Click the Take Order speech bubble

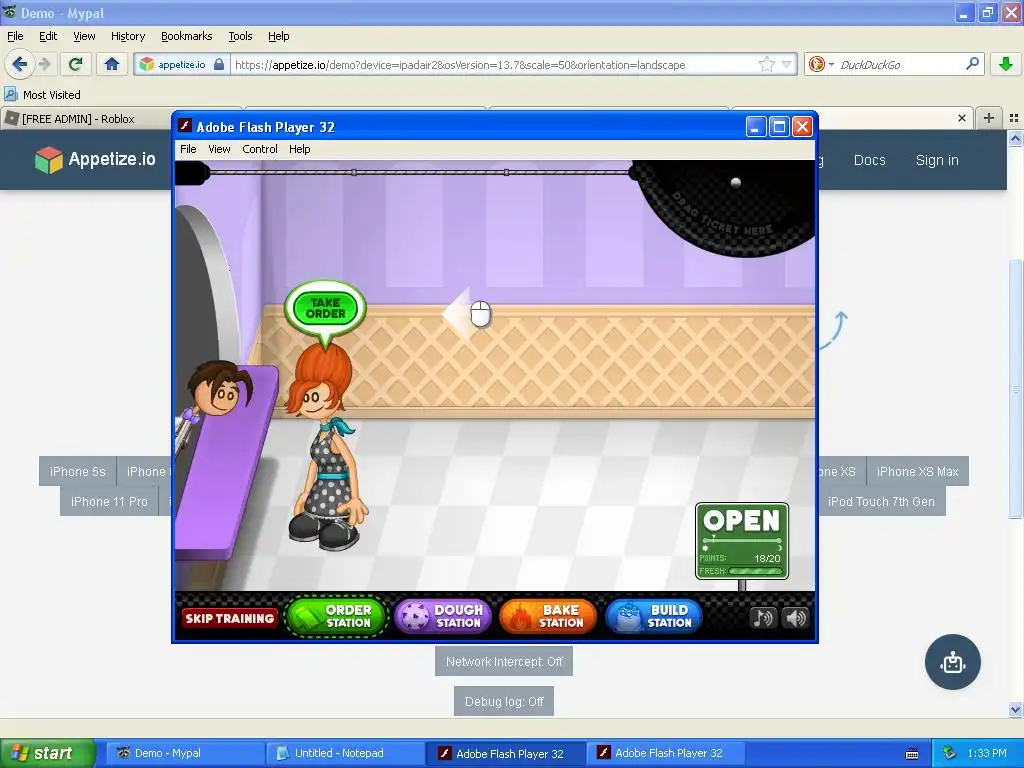(325, 308)
